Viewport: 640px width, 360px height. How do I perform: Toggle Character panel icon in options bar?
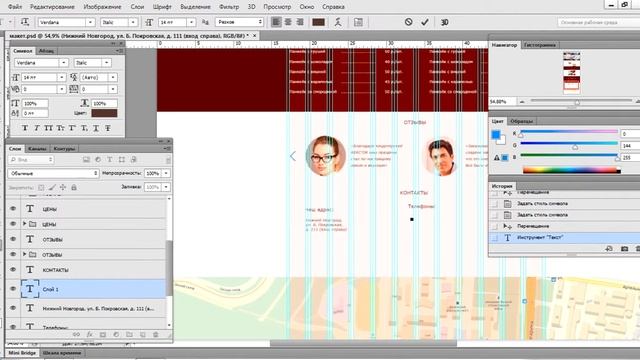coord(358,22)
